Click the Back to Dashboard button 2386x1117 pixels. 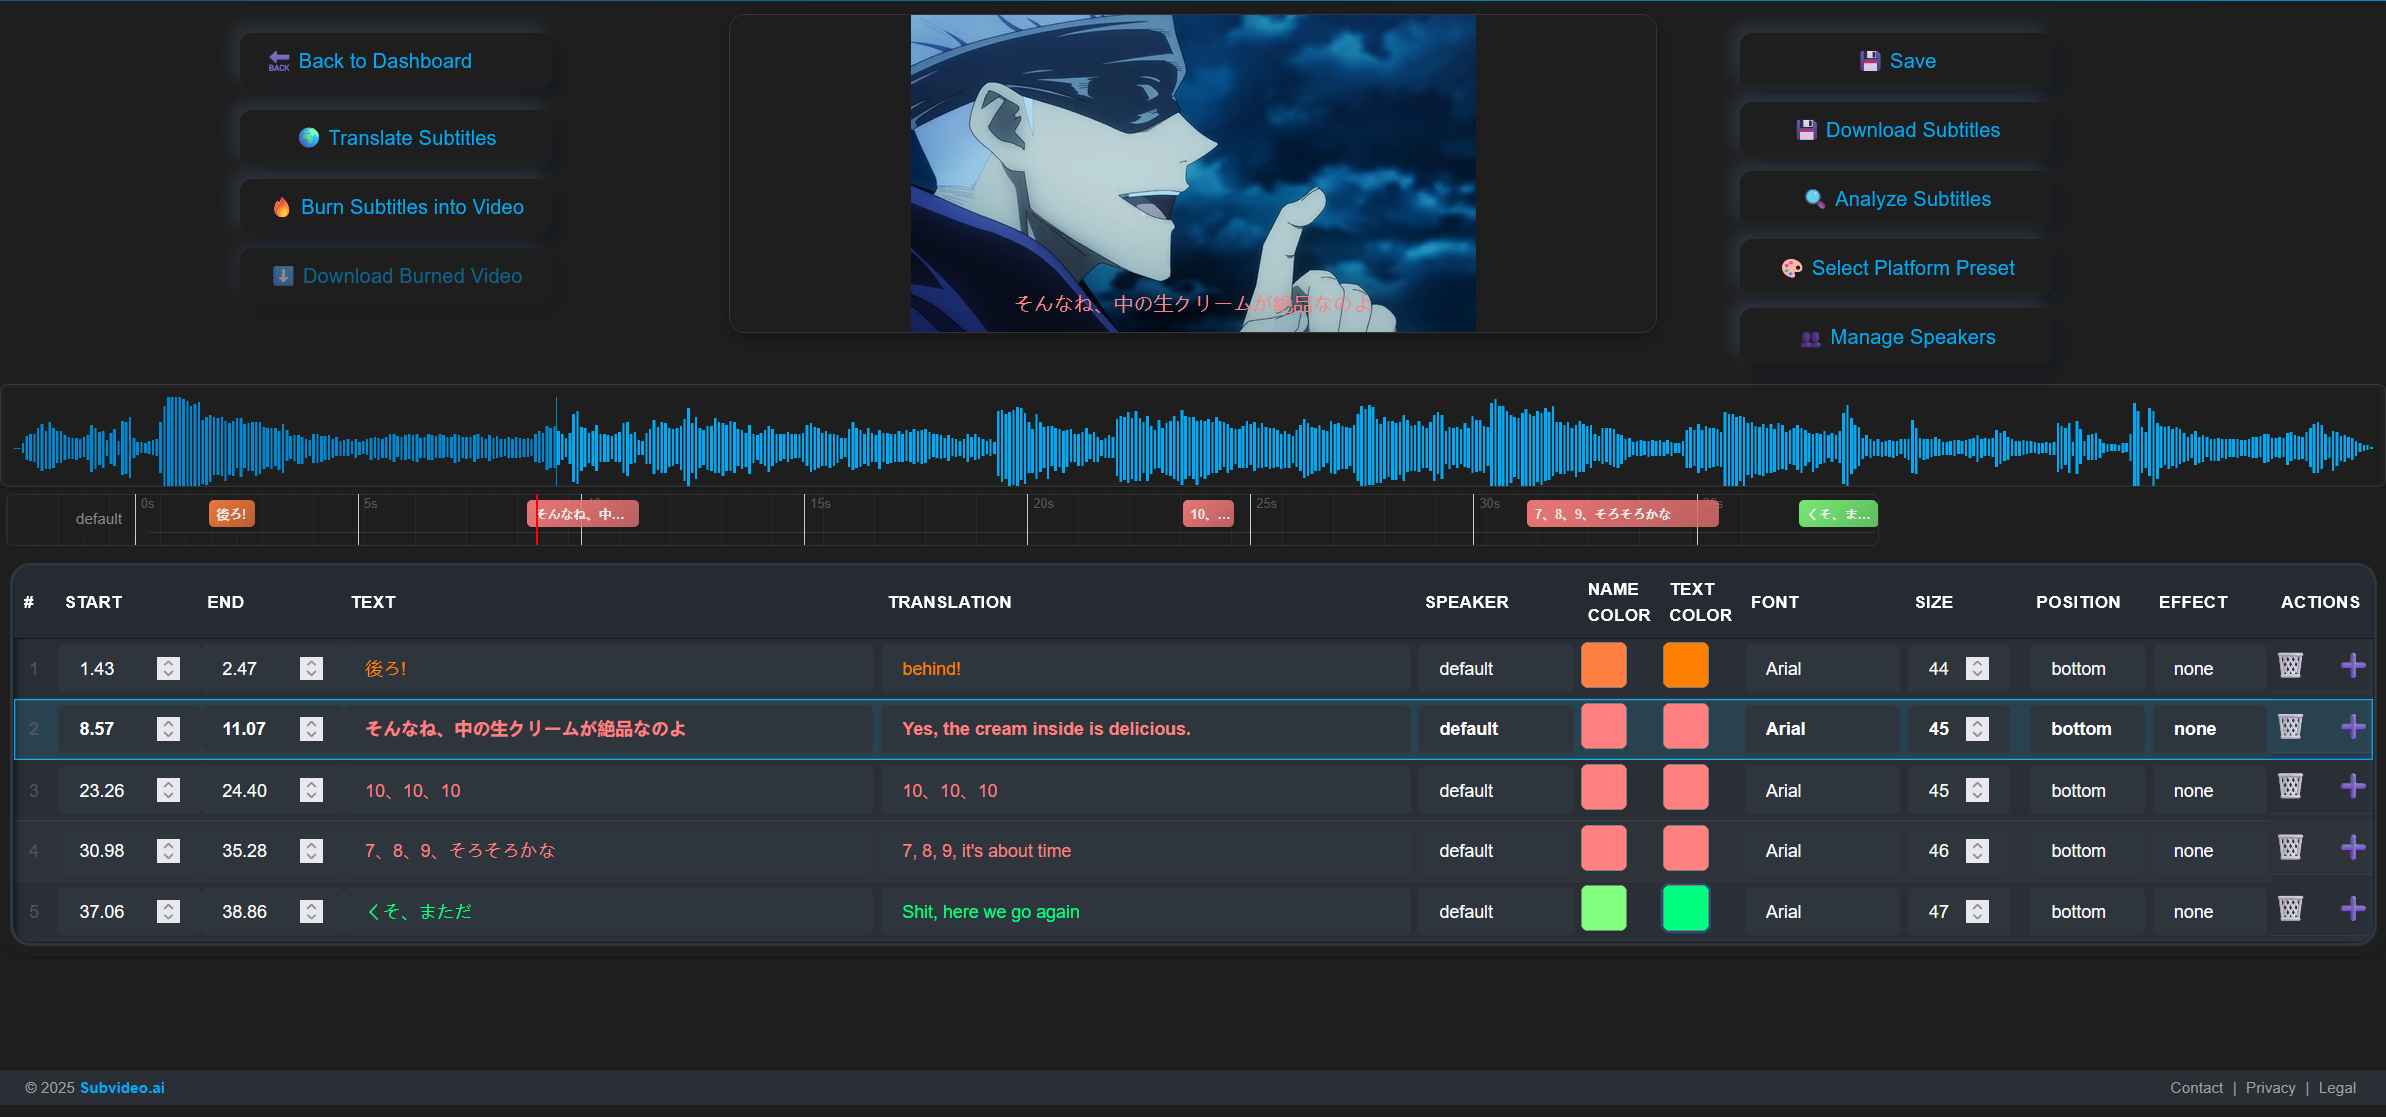click(x=395, y=61)
